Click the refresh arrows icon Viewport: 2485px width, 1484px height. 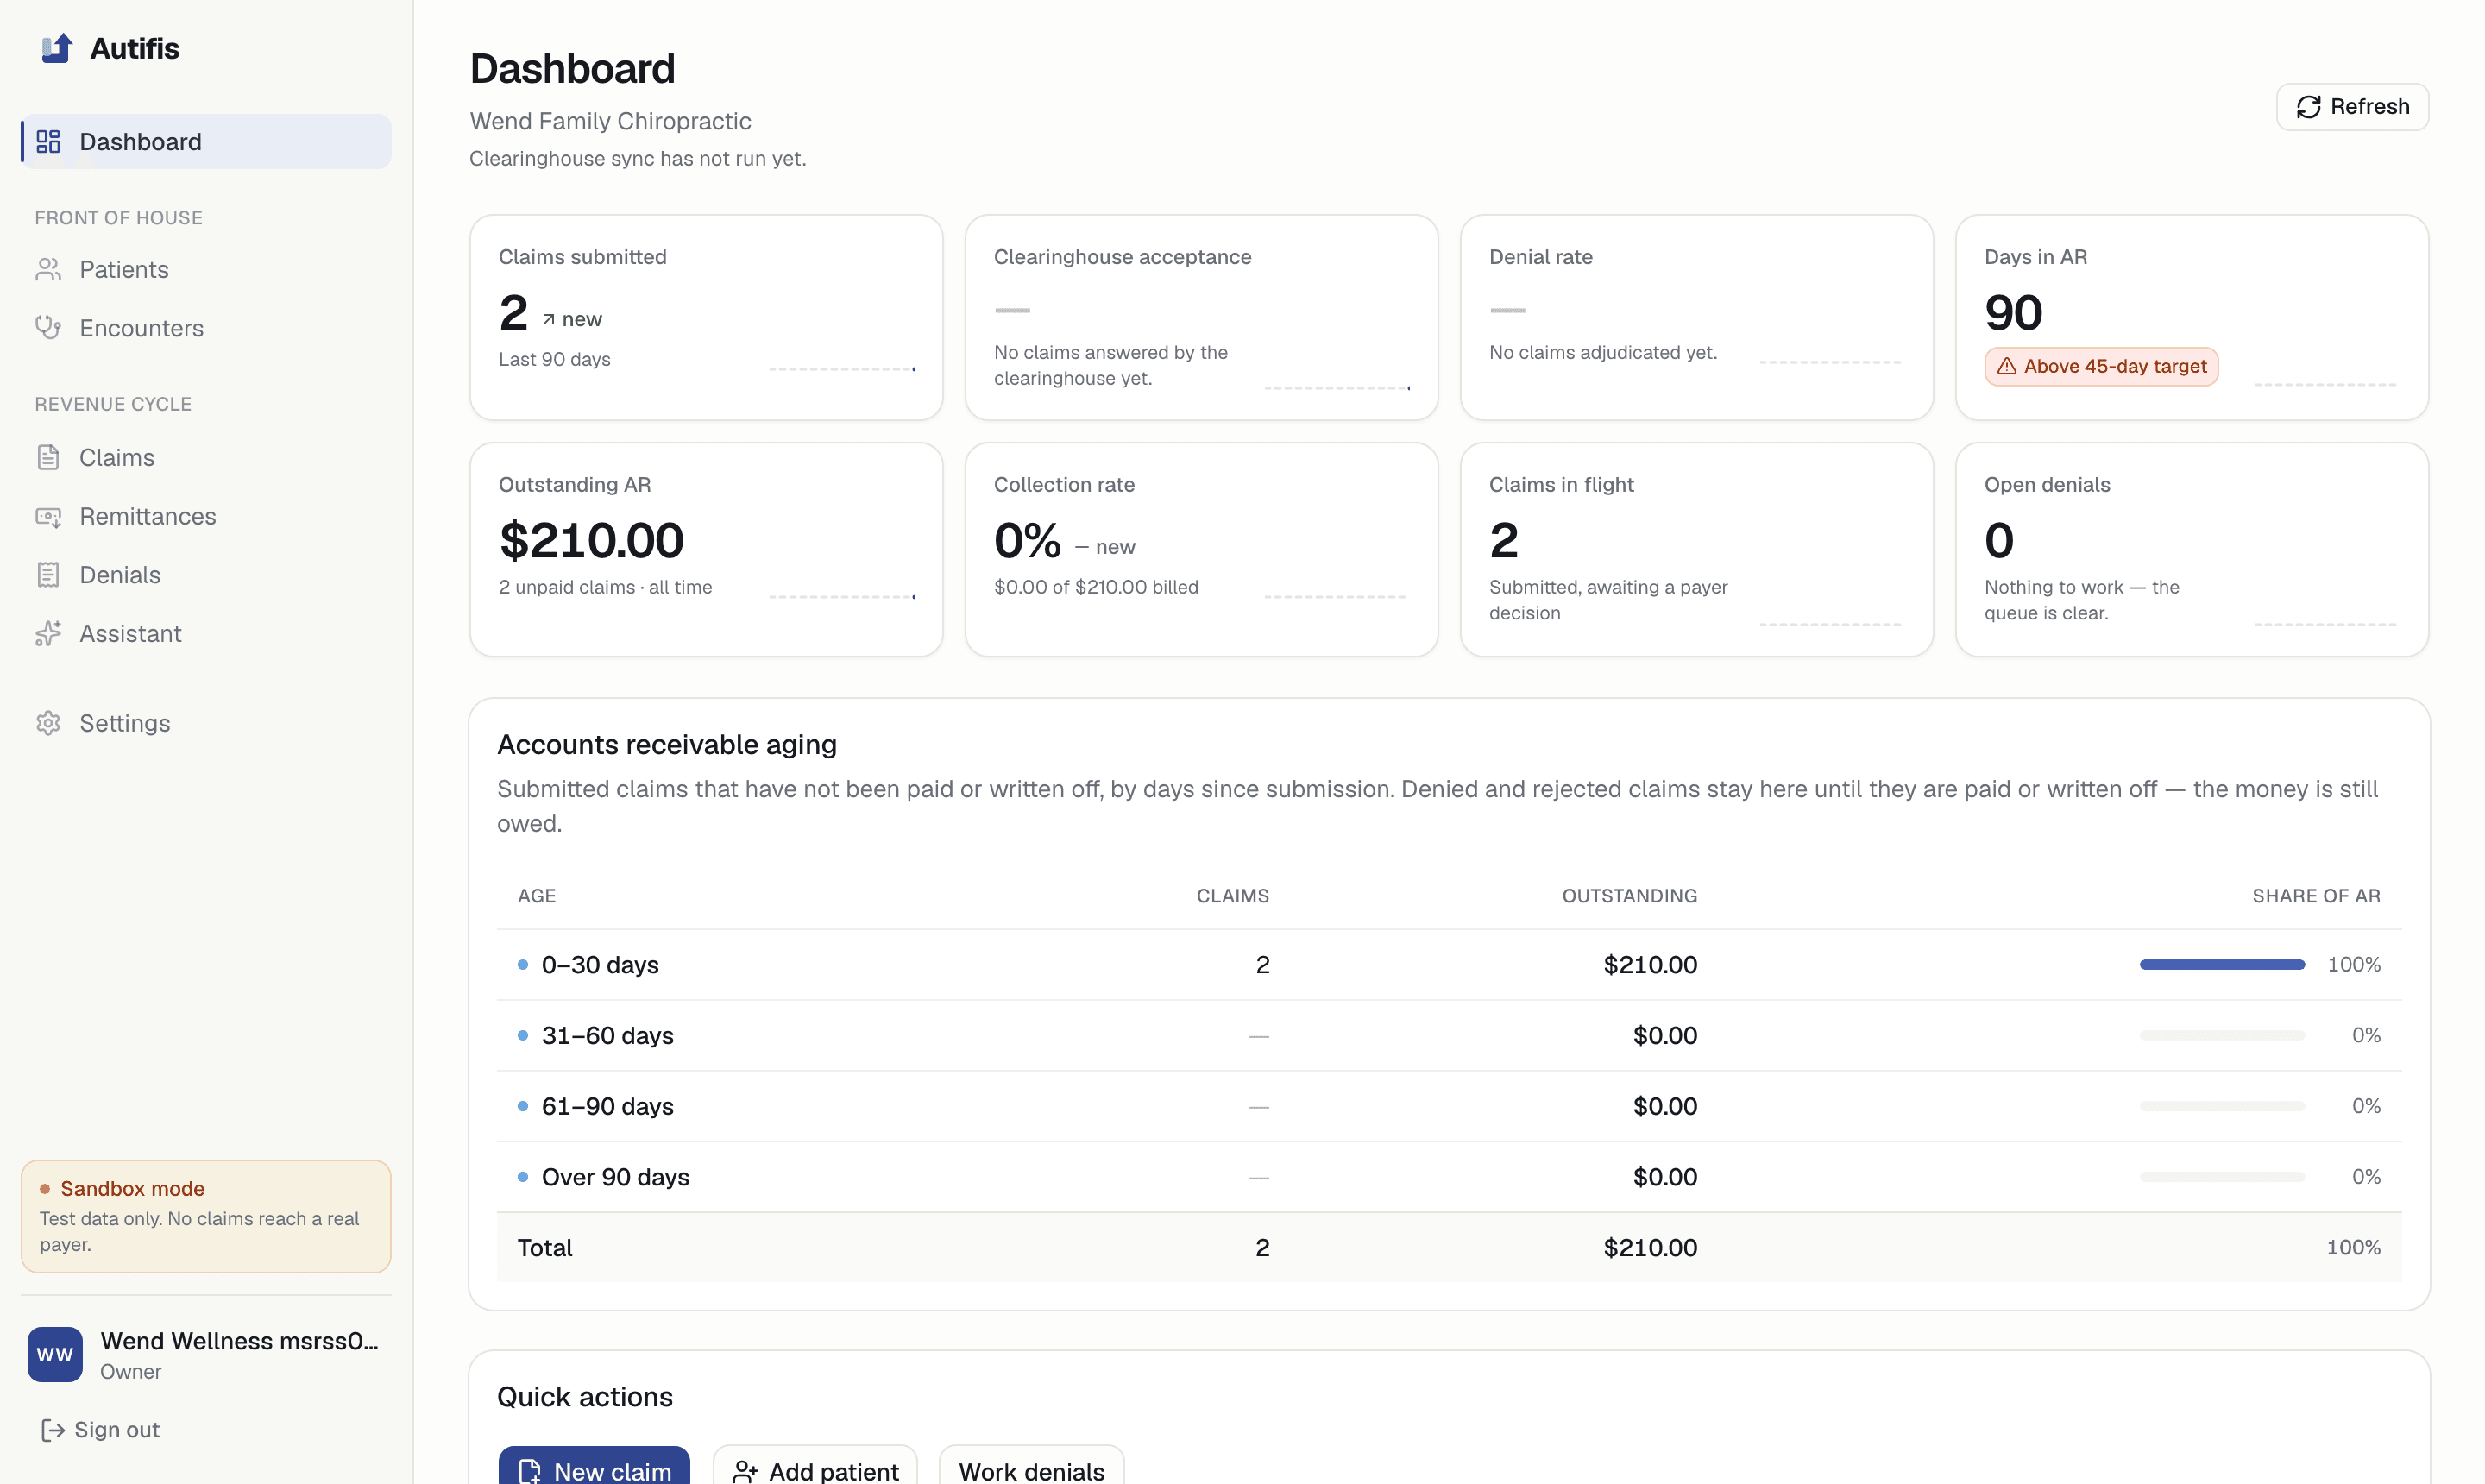[2308, 107]
